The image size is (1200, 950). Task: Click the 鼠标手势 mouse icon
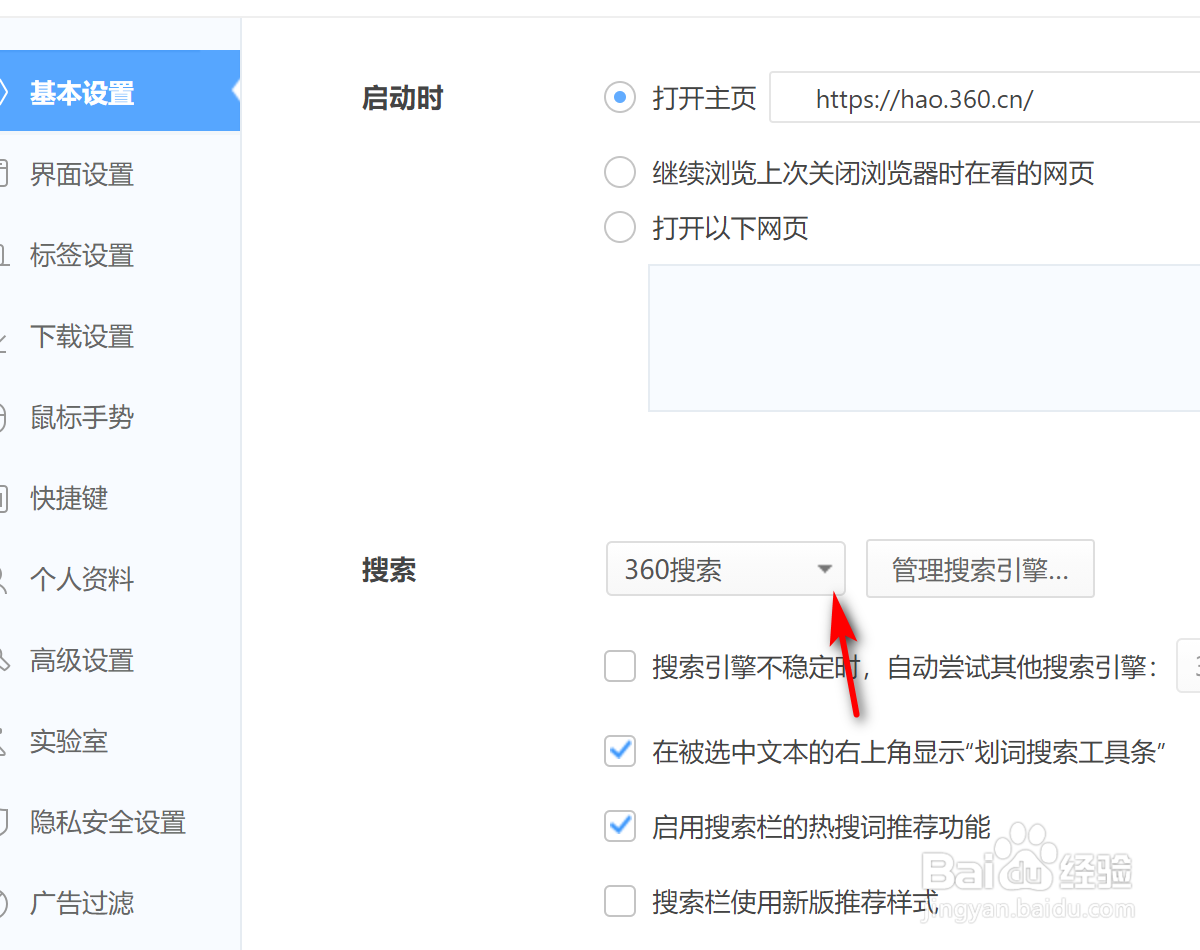[3, 418]
